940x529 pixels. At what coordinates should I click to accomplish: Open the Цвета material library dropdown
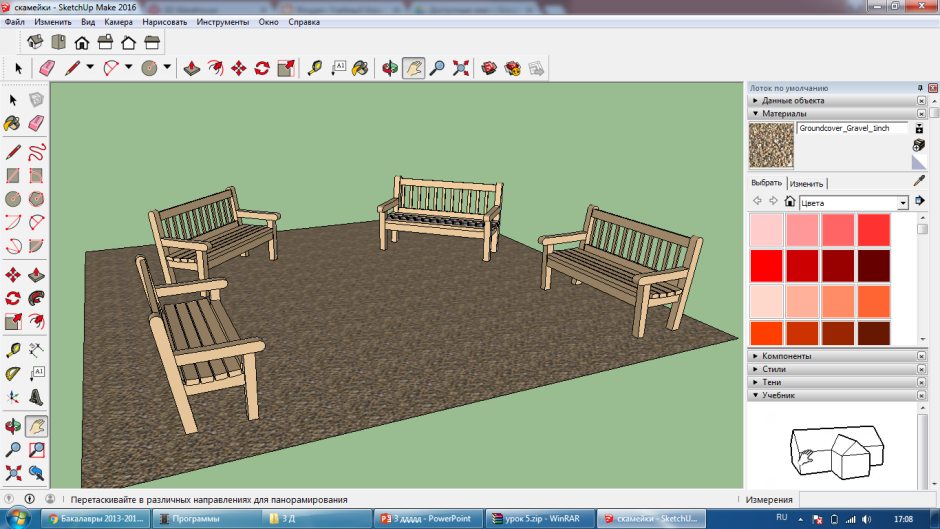(x=902, y=203)
